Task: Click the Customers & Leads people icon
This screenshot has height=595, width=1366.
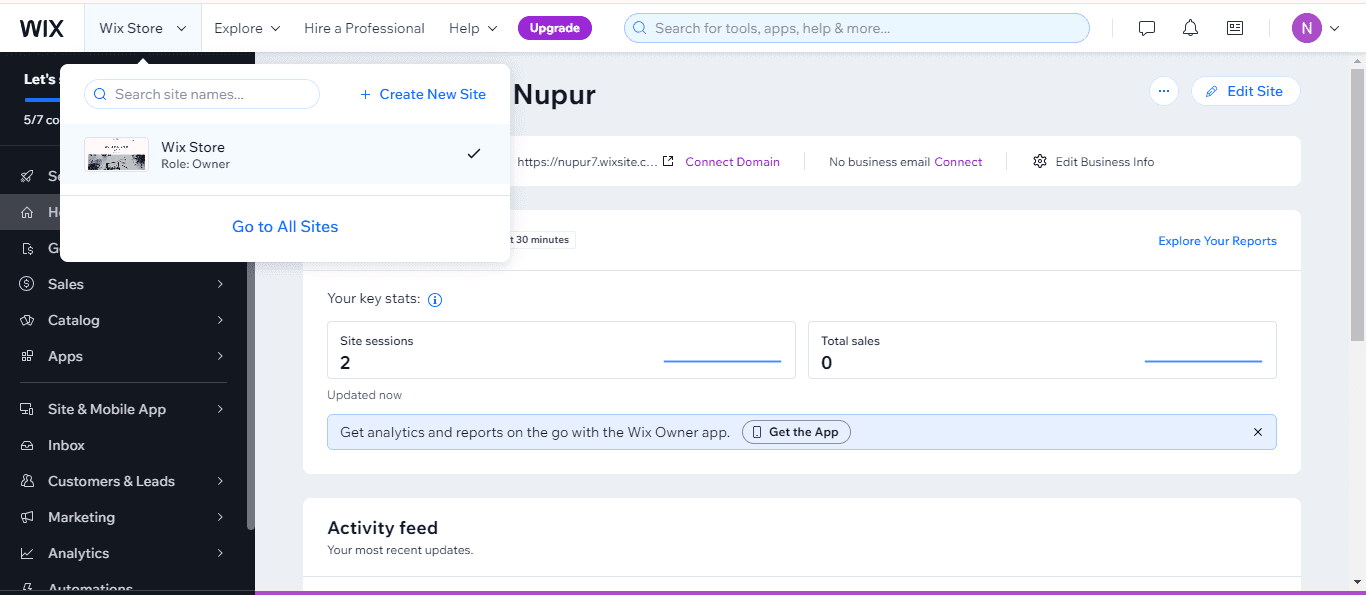Action: pos(27,481)
